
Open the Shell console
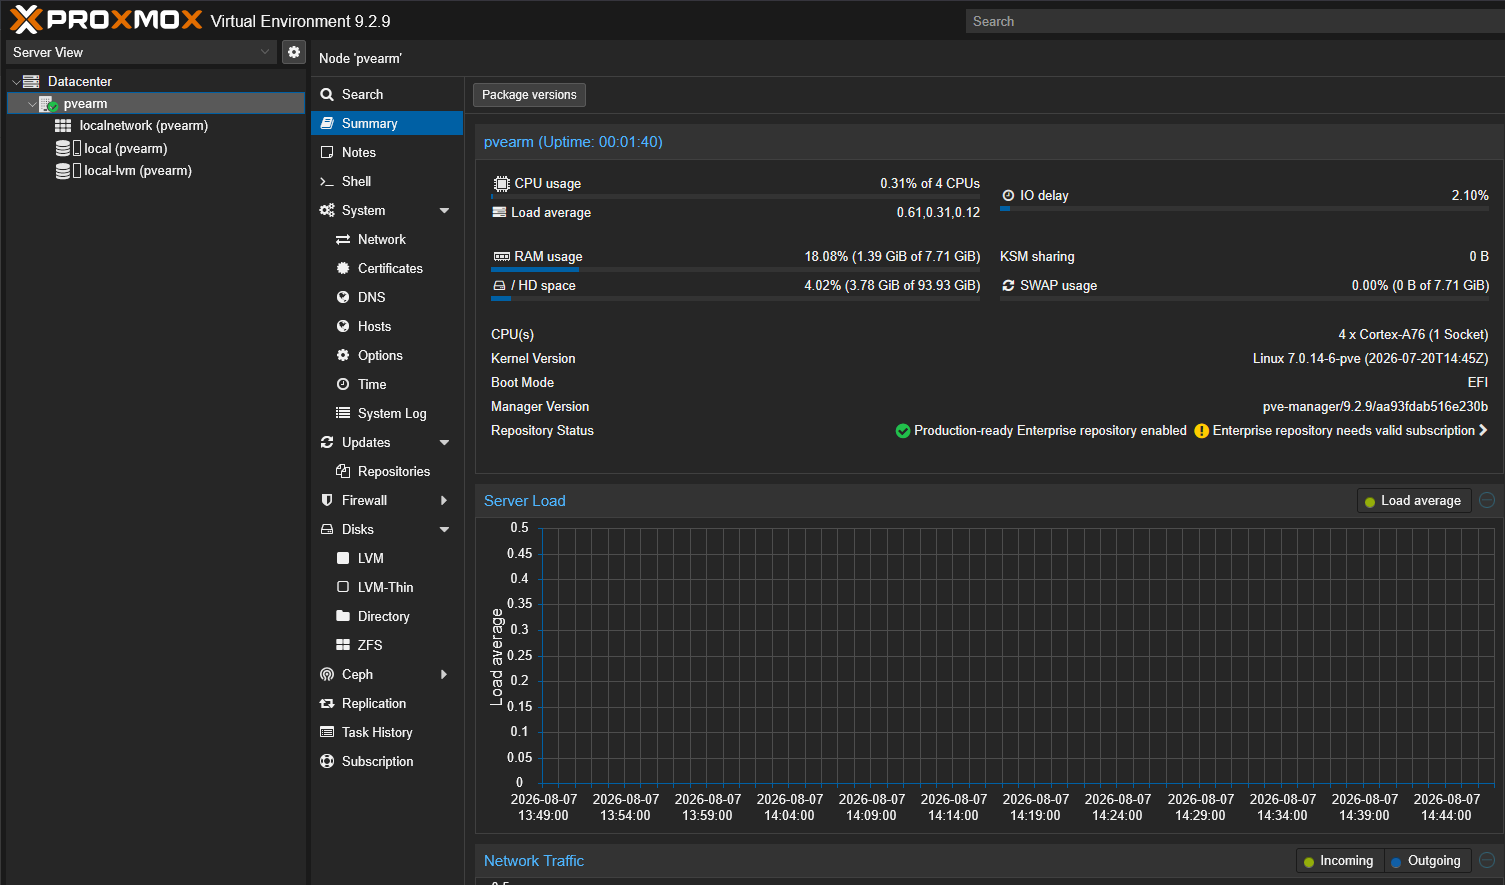[x=387, y=181]
